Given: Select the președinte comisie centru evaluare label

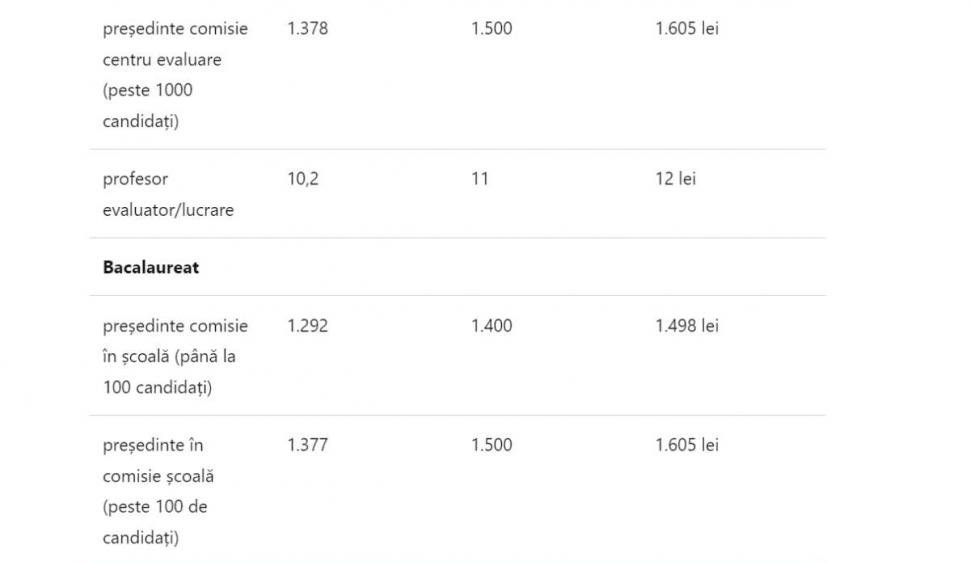Looking at the screenshot, I should click(175, 44).
